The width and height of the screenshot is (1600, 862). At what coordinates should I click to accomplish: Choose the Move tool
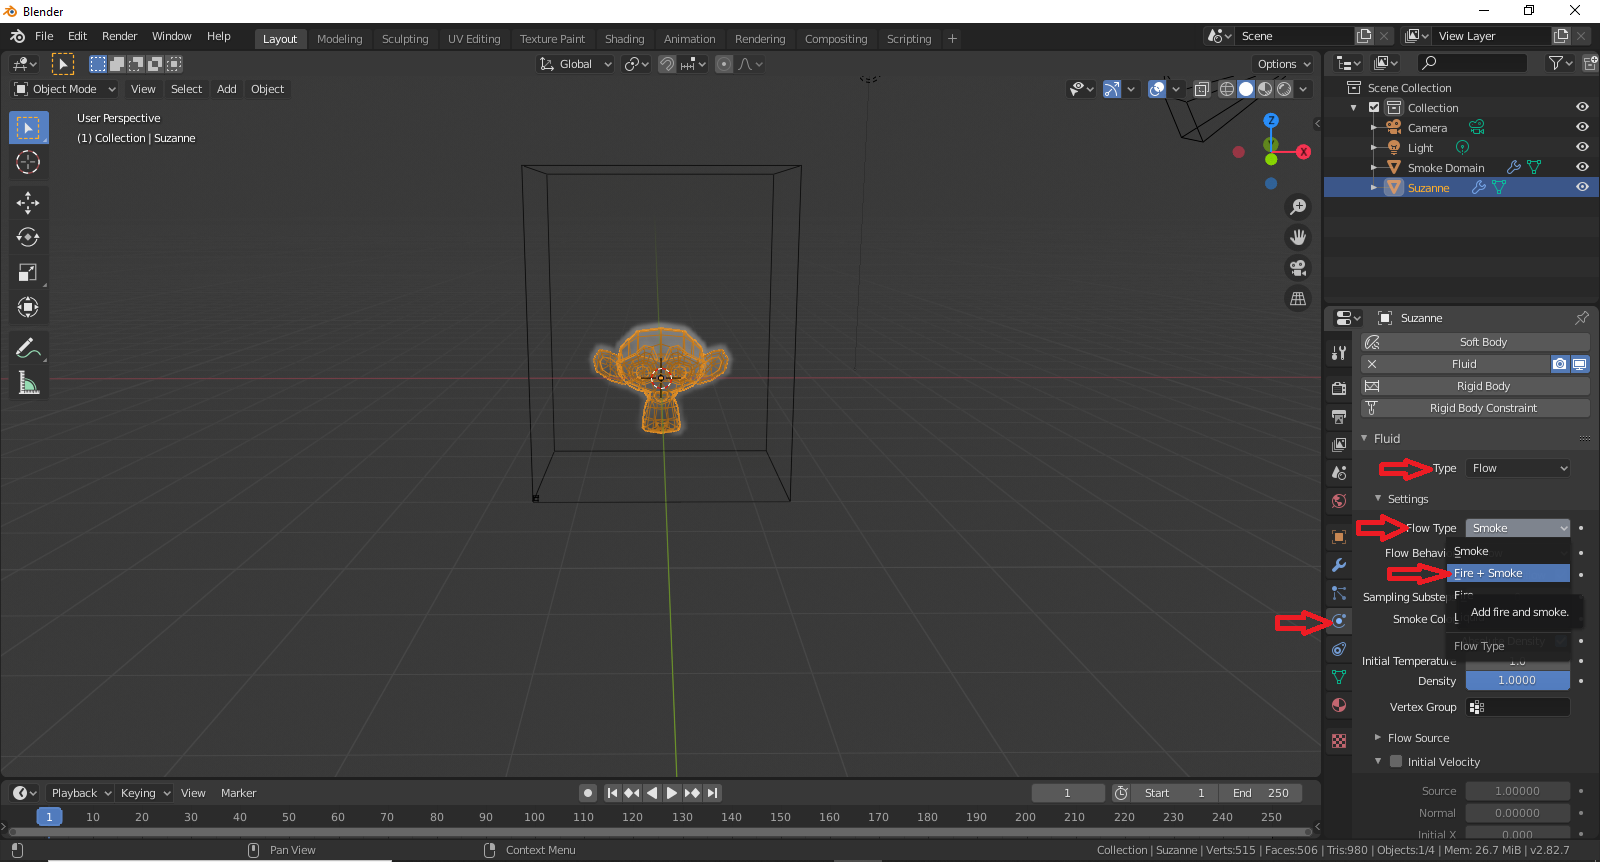[x=28, y=203]
